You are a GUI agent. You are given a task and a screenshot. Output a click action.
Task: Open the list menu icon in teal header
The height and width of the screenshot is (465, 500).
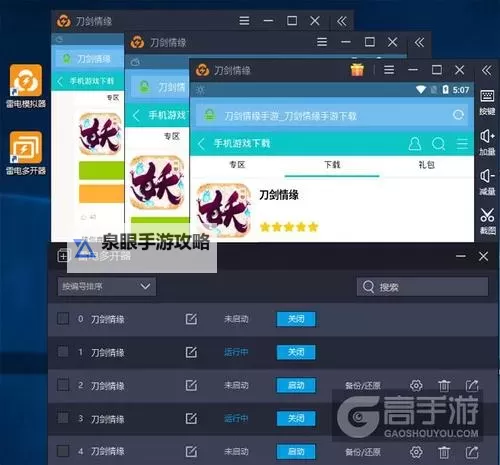pos(462,144)
